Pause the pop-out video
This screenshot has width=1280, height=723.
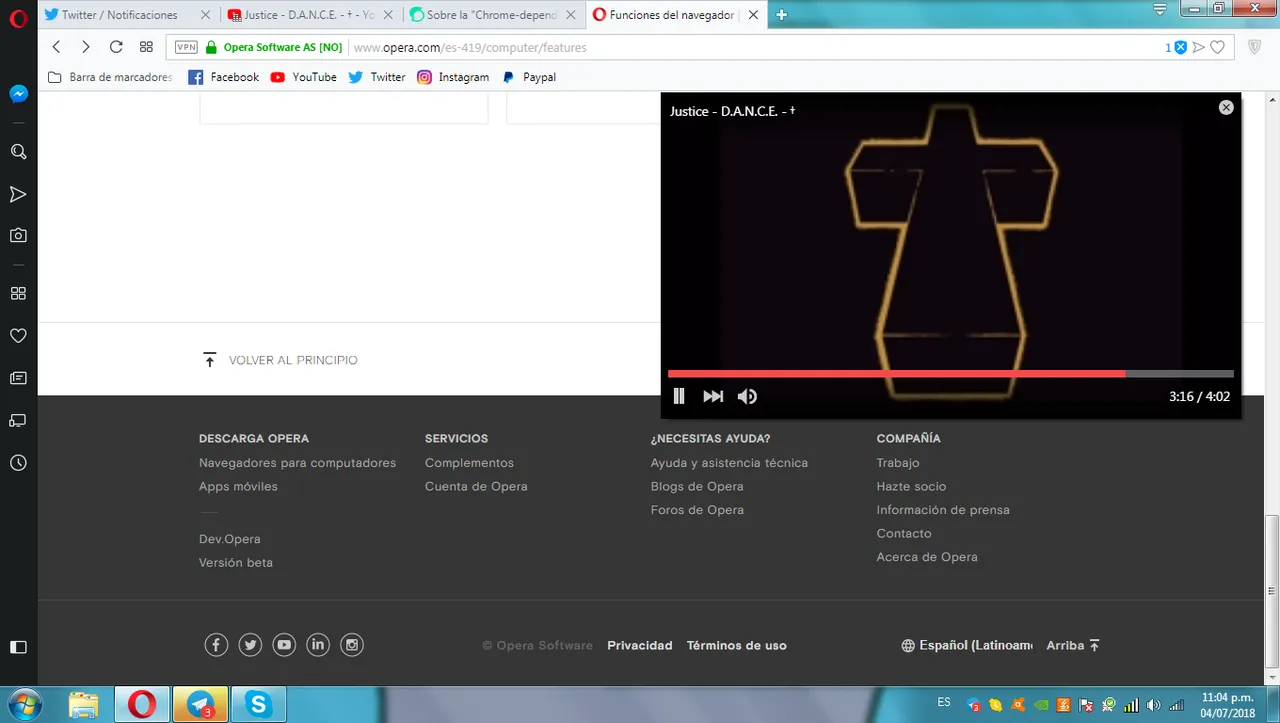tap(679, 396)
